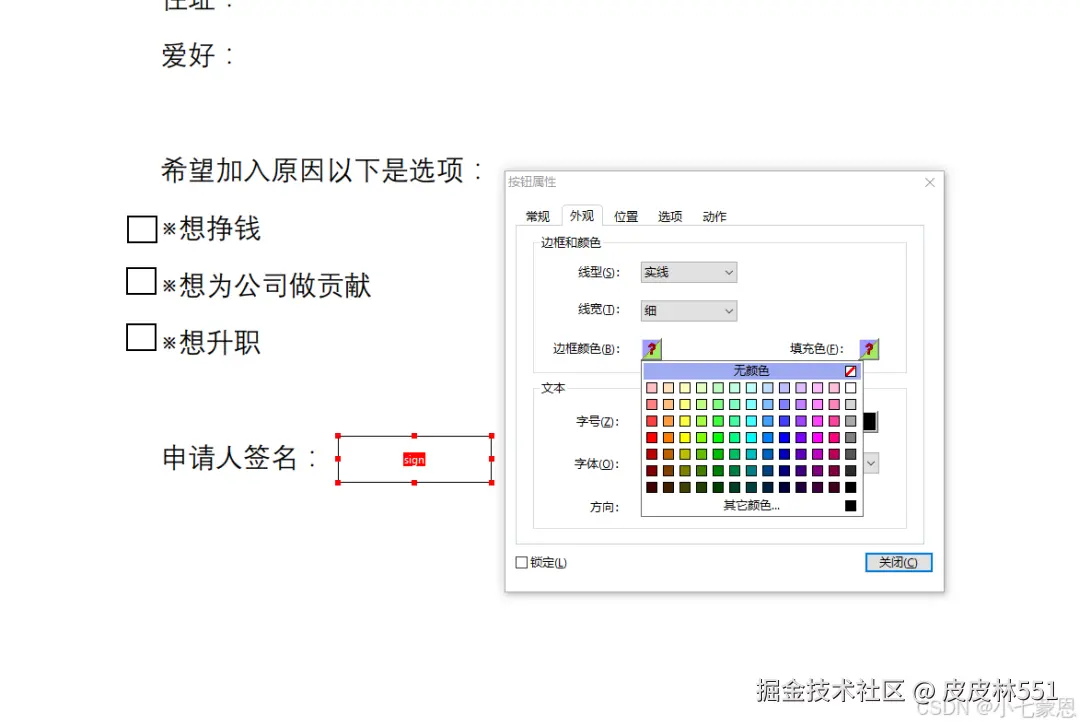
Task: Open the 字体 font dropdown
Action: point(872,463)
